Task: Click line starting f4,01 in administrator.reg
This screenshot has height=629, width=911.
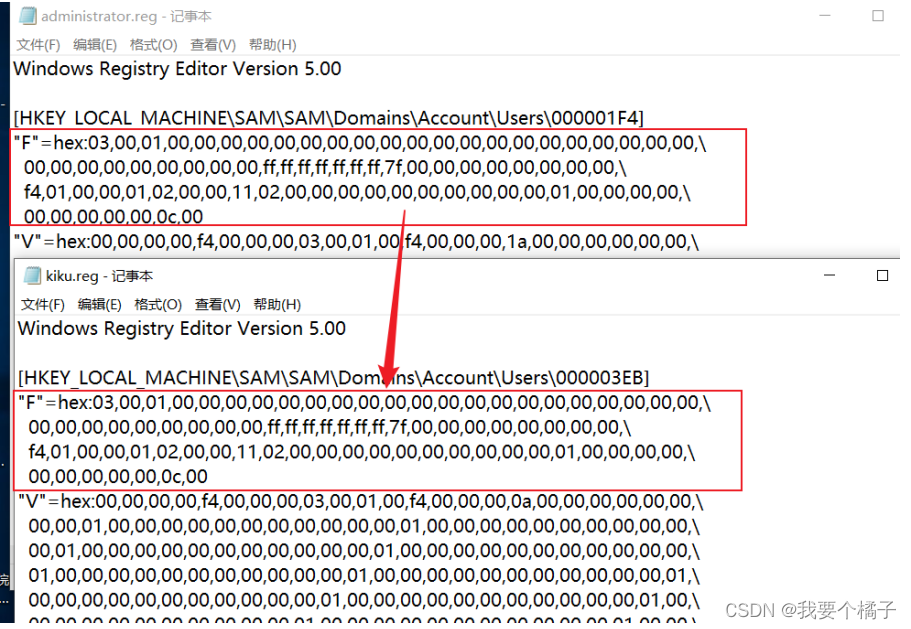Action: coord(357,192)
